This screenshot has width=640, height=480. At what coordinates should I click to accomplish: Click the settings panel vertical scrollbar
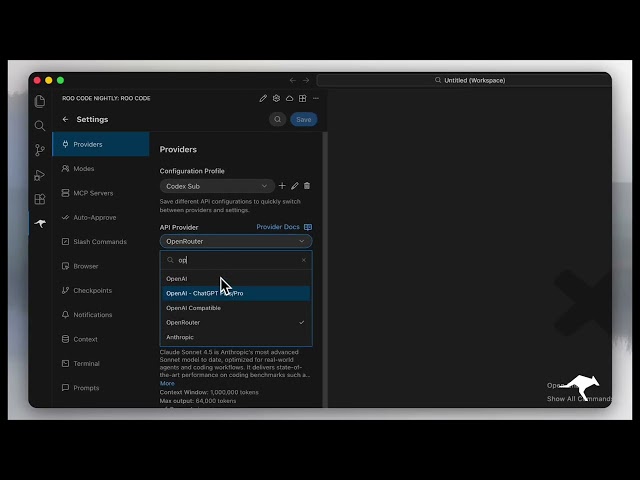click(x=325, y=269)
